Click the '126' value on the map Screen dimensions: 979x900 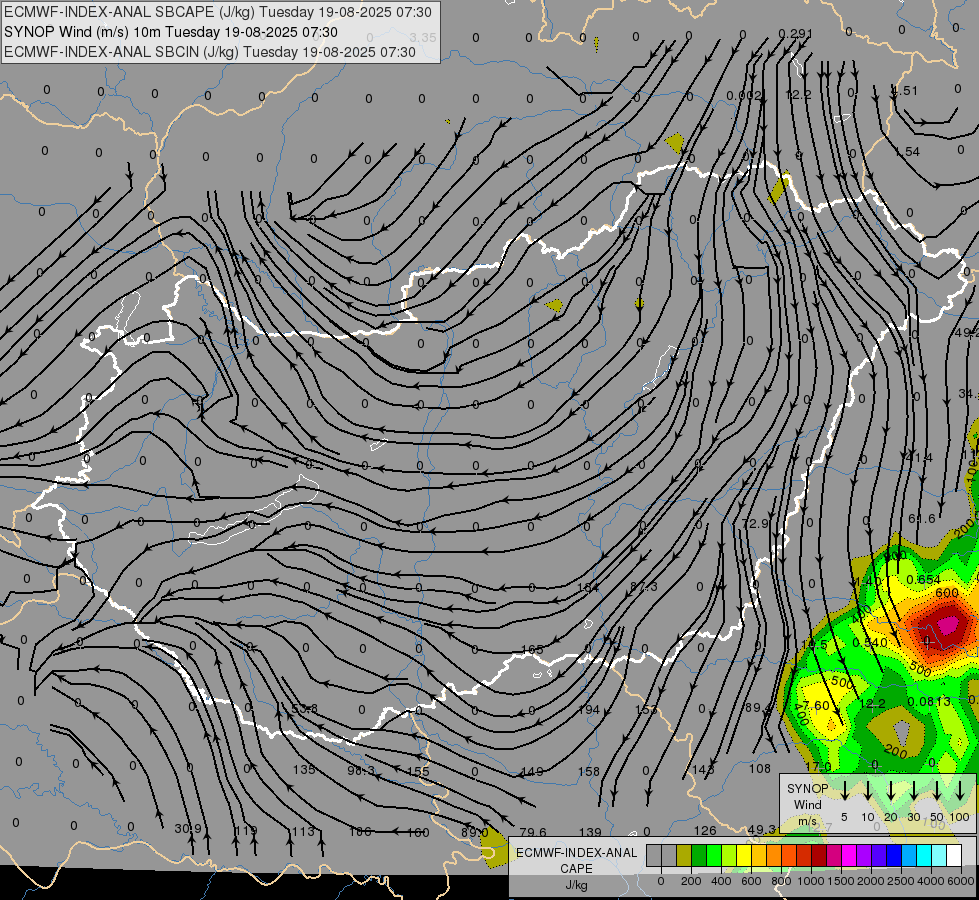tap(705, 831)
